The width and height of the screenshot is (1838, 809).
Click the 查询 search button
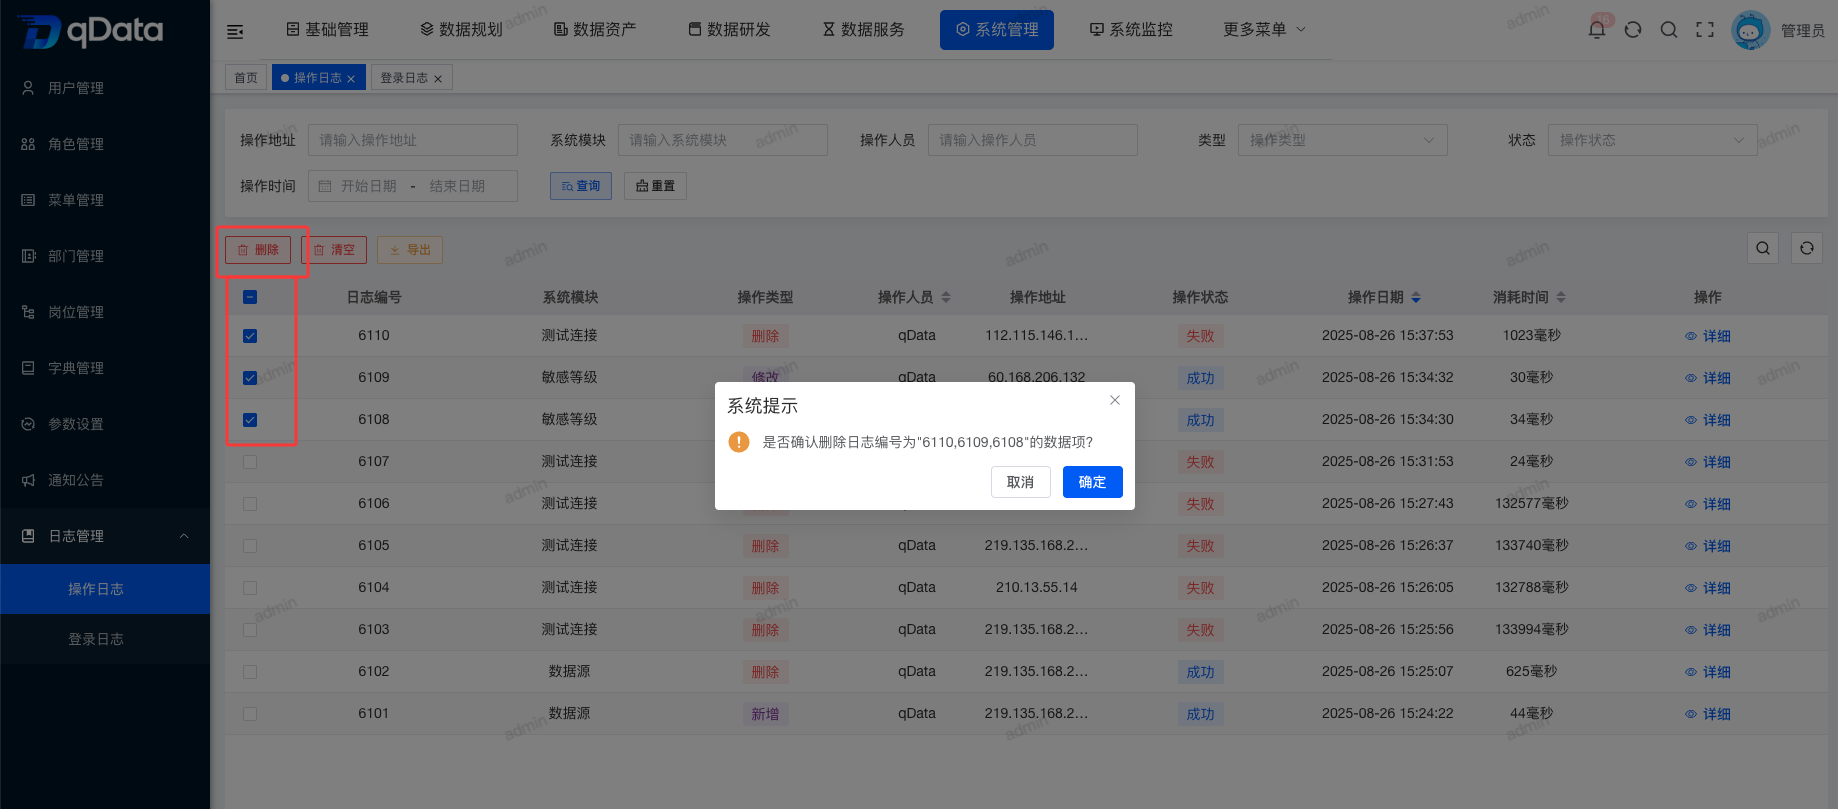581,186
